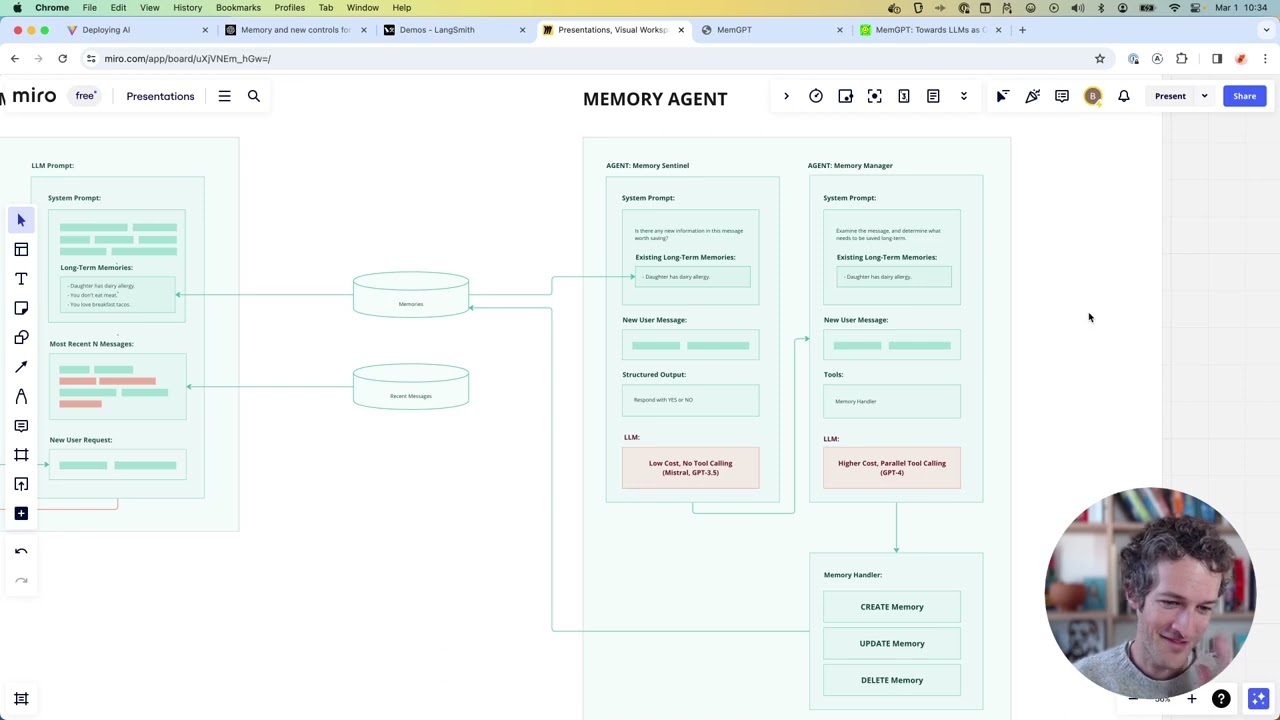Zoom in with plus button
1280x720 pixels.
click(1191, 699)
